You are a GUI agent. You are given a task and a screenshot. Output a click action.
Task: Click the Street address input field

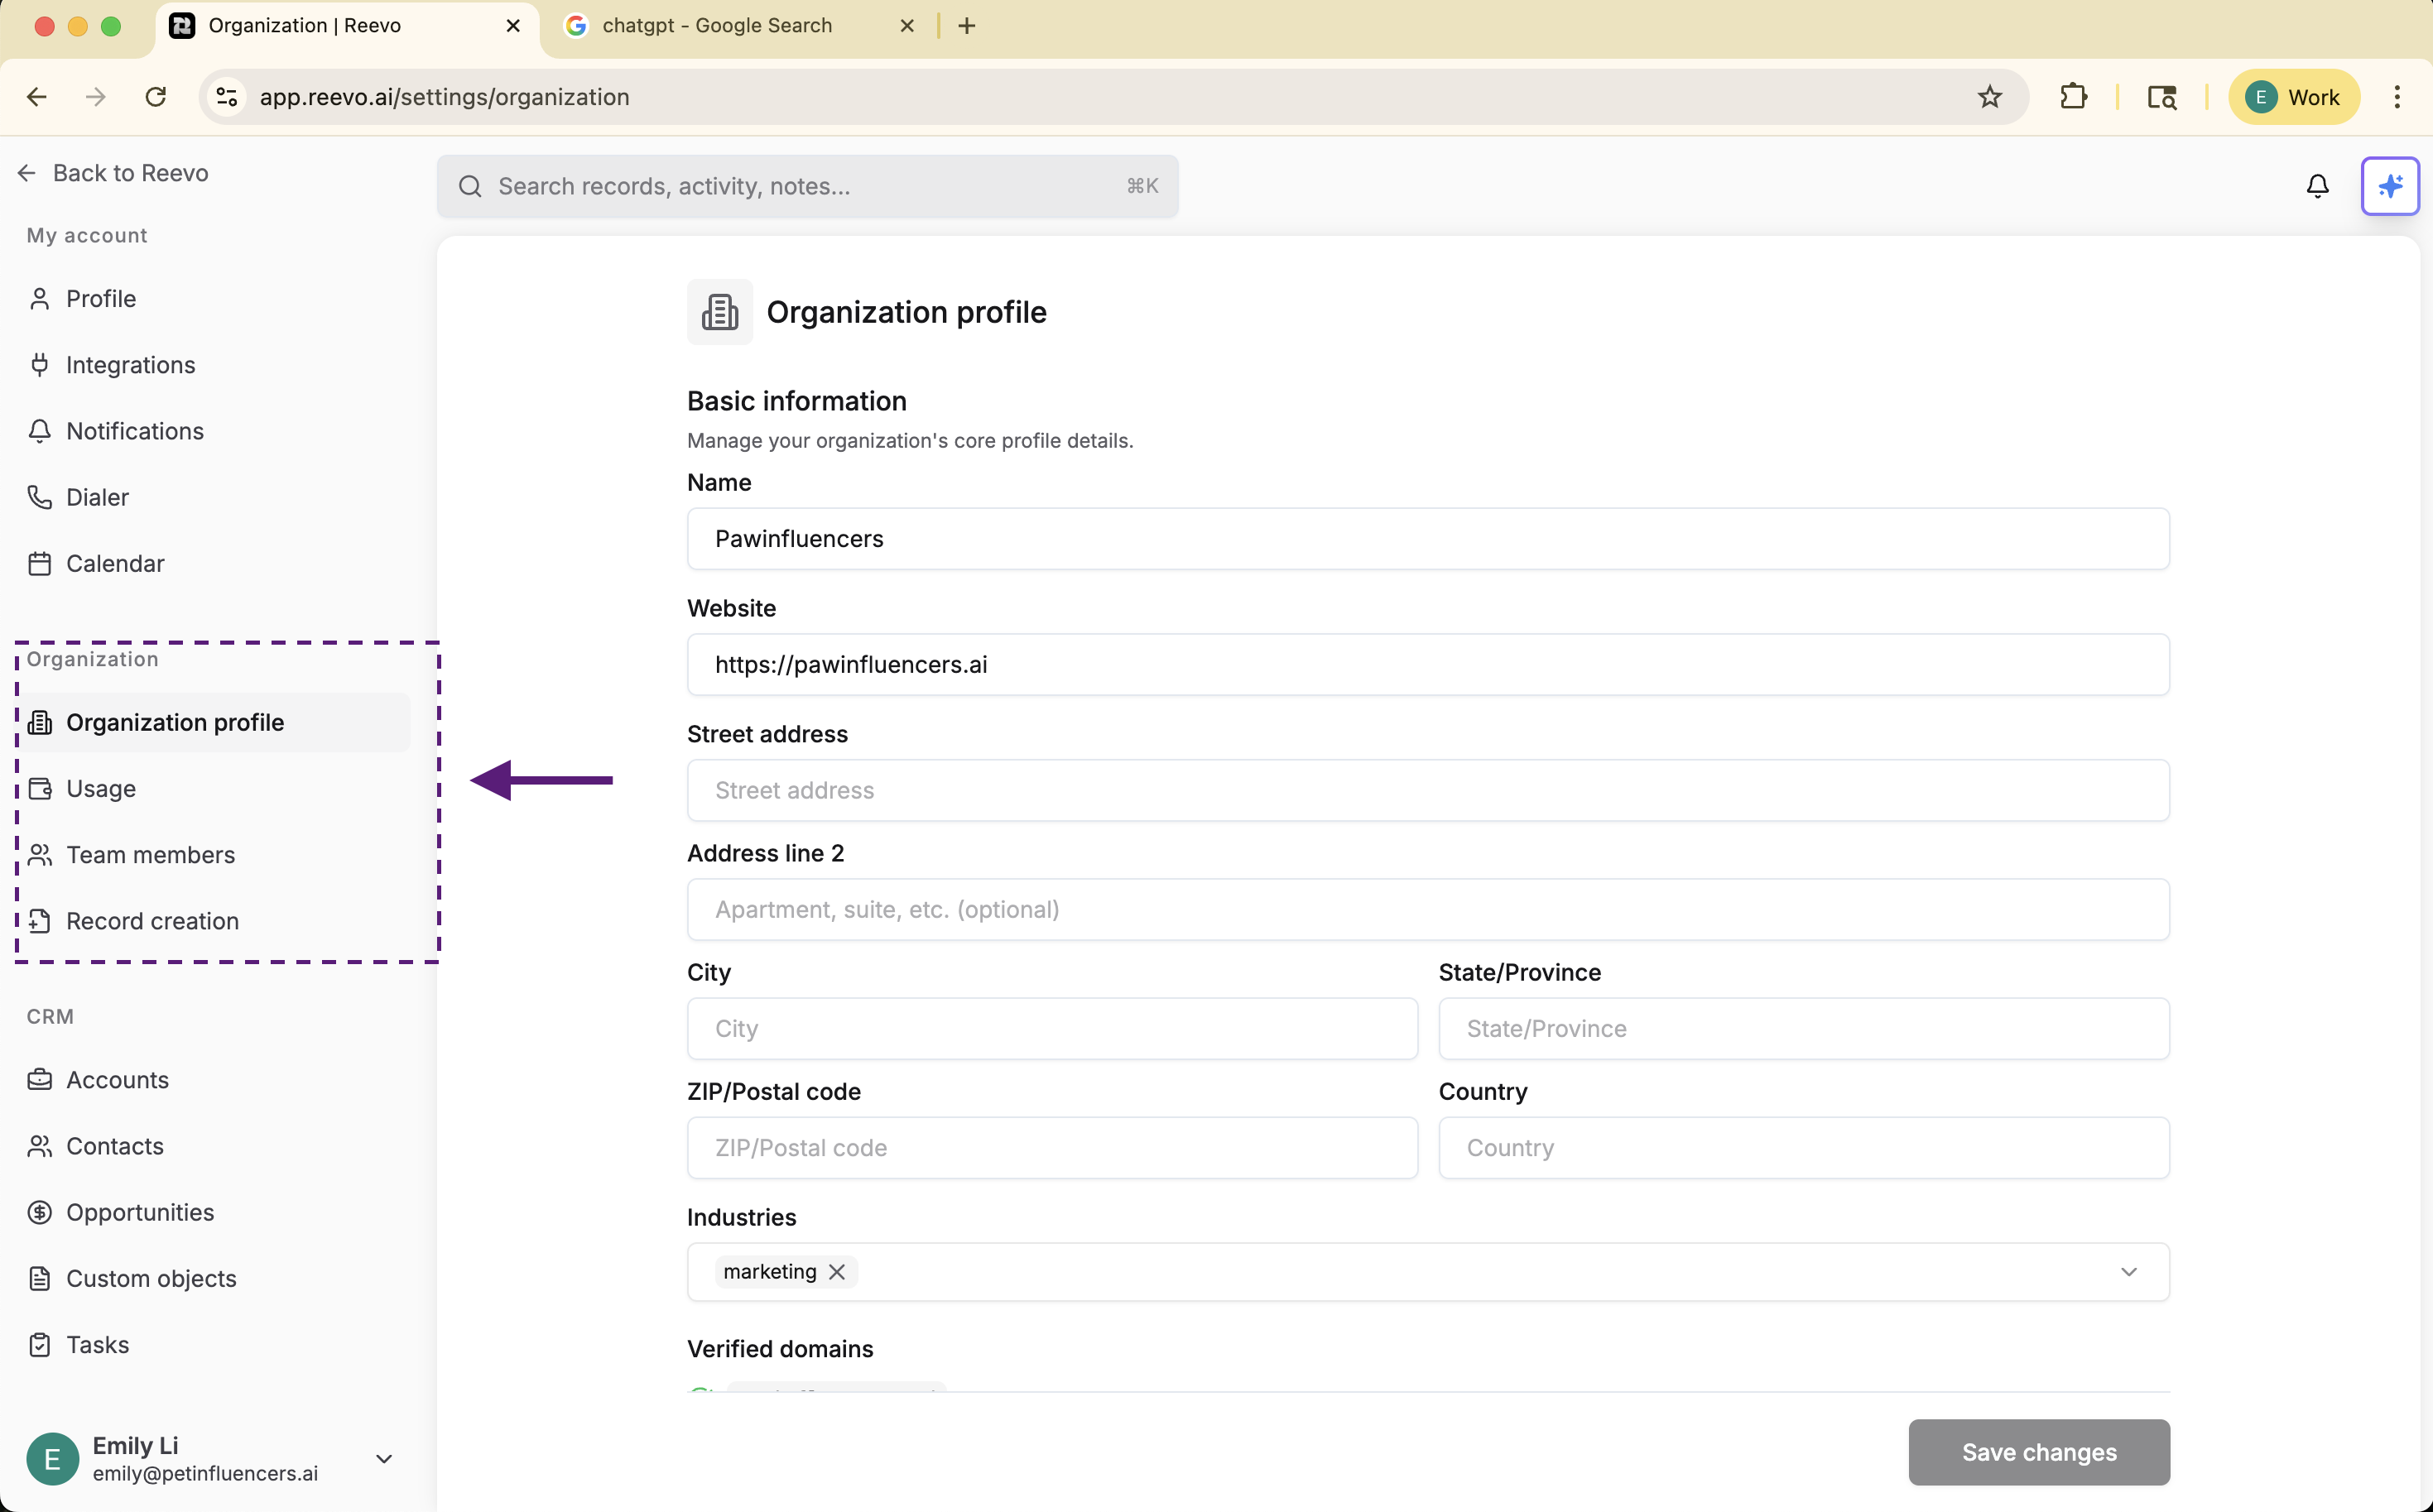click(x=1427, y=790)
